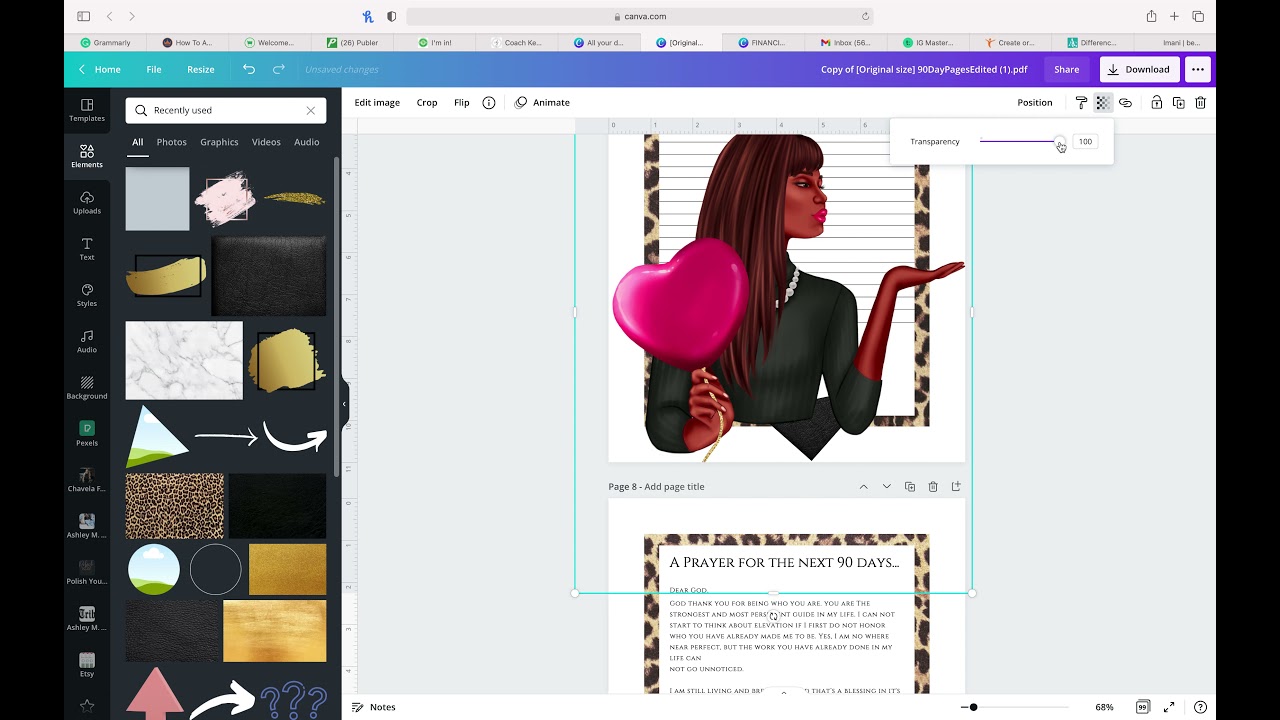This screenshot has height=720, width=1280.
Task: Click the link icon in toolbar
Action: (x=1125, y=102)
